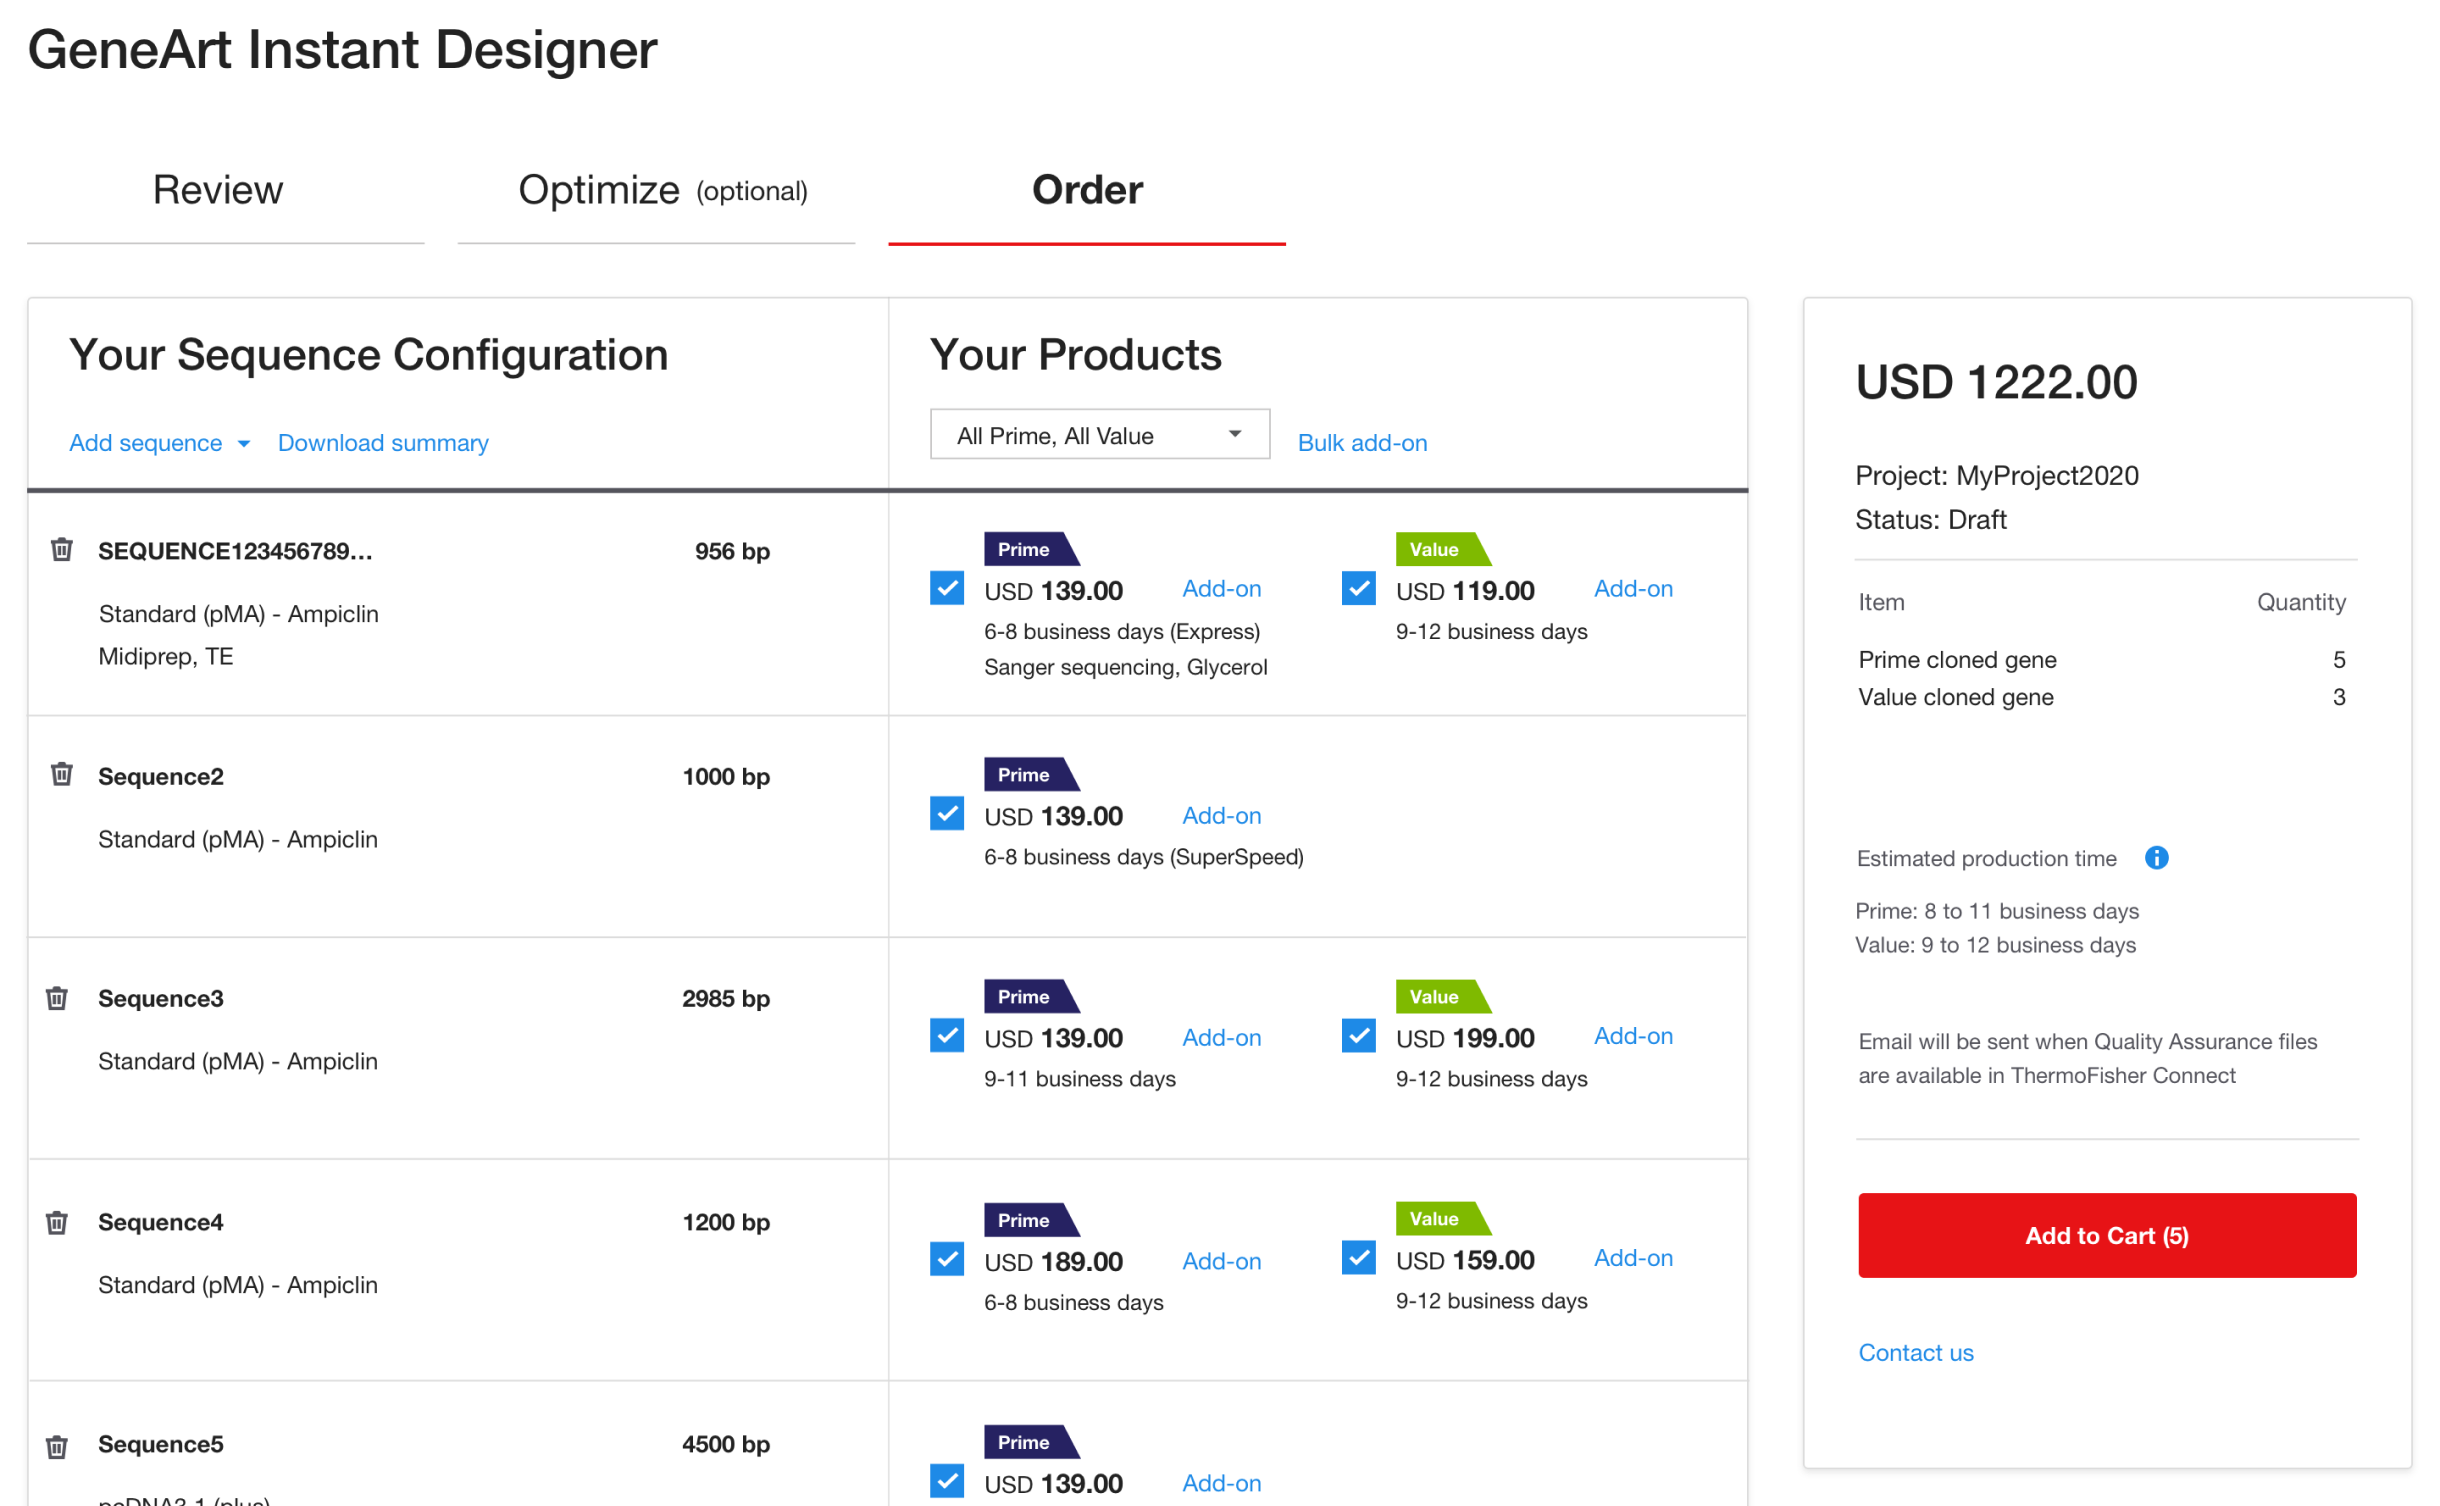This screenshot has width=2440, height=1506.
Task: Remove Sequence2 using the trash icon
Action: click(62, 774)
